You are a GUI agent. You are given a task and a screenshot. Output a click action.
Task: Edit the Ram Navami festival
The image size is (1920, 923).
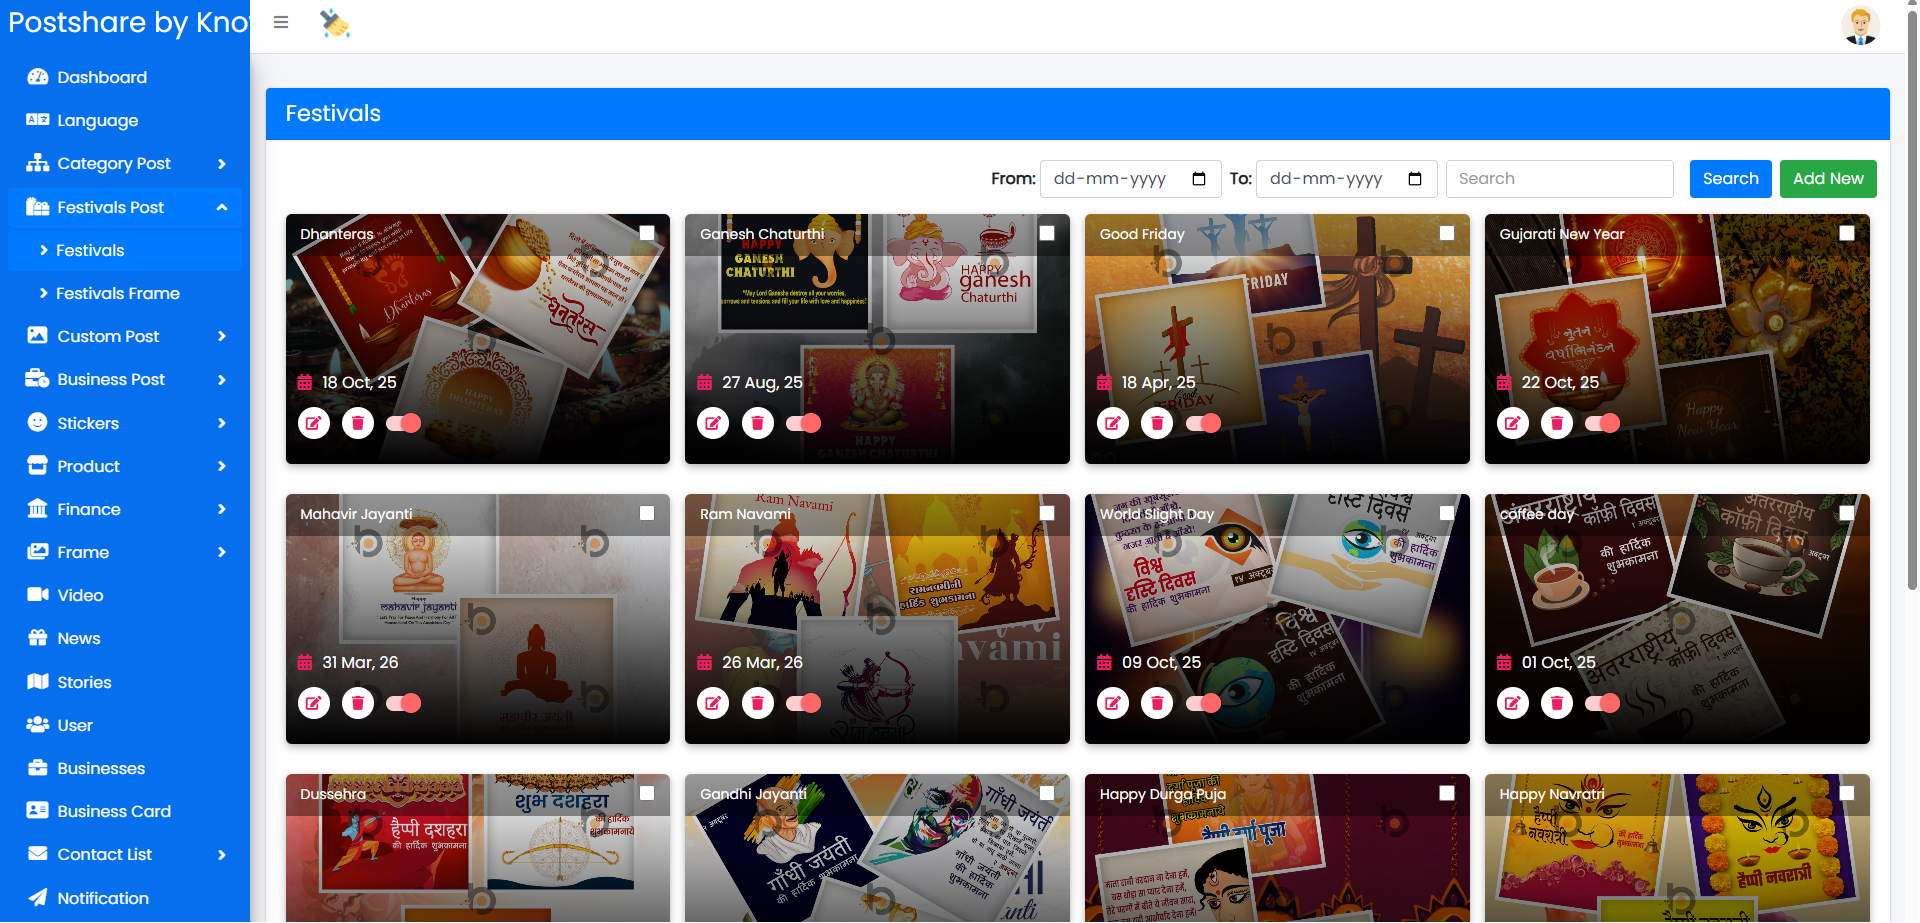tap(713, 703)
